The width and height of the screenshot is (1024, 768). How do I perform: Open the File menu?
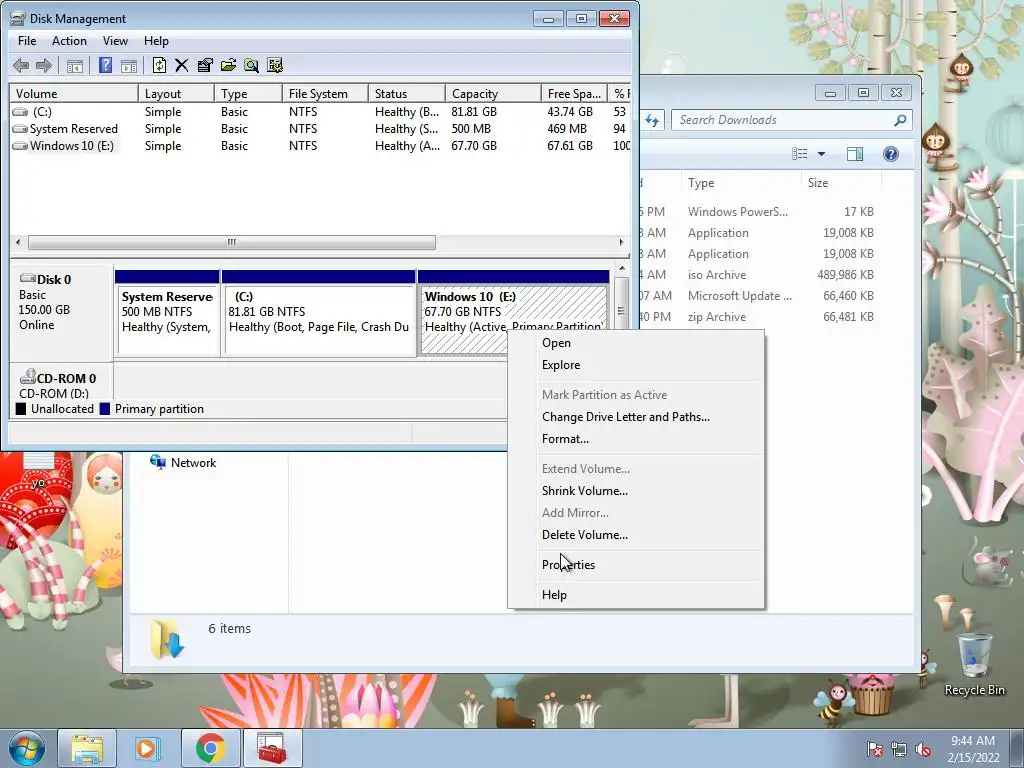pos(27,40)
